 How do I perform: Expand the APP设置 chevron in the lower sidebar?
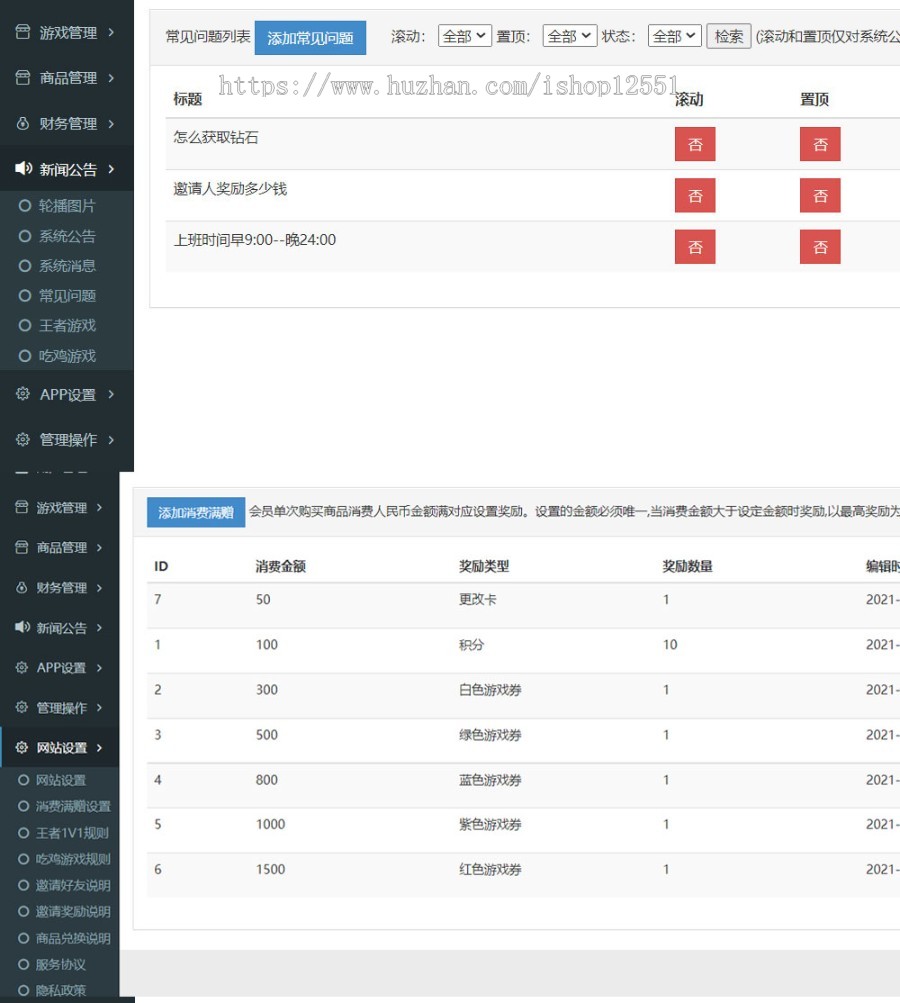(x=99, y=667)
